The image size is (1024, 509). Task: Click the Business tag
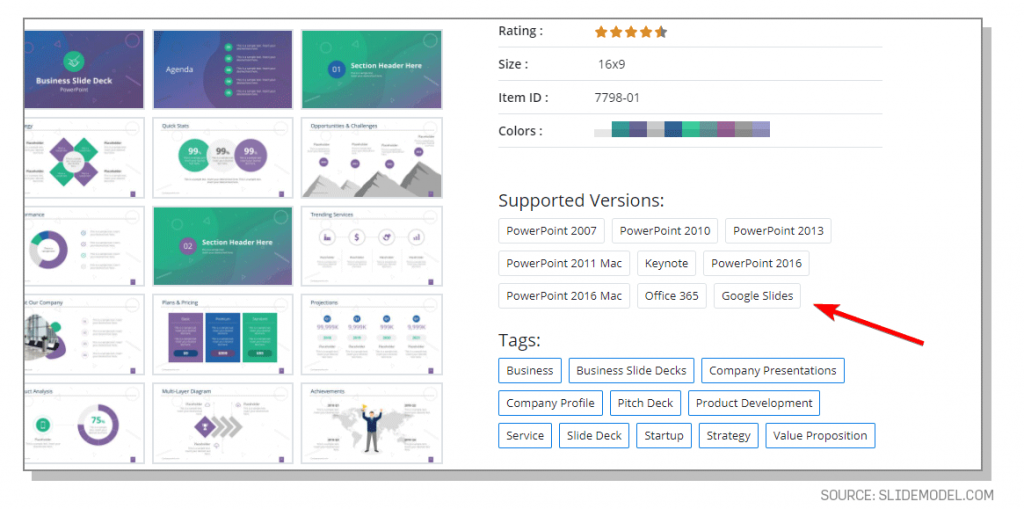[530, 370]
